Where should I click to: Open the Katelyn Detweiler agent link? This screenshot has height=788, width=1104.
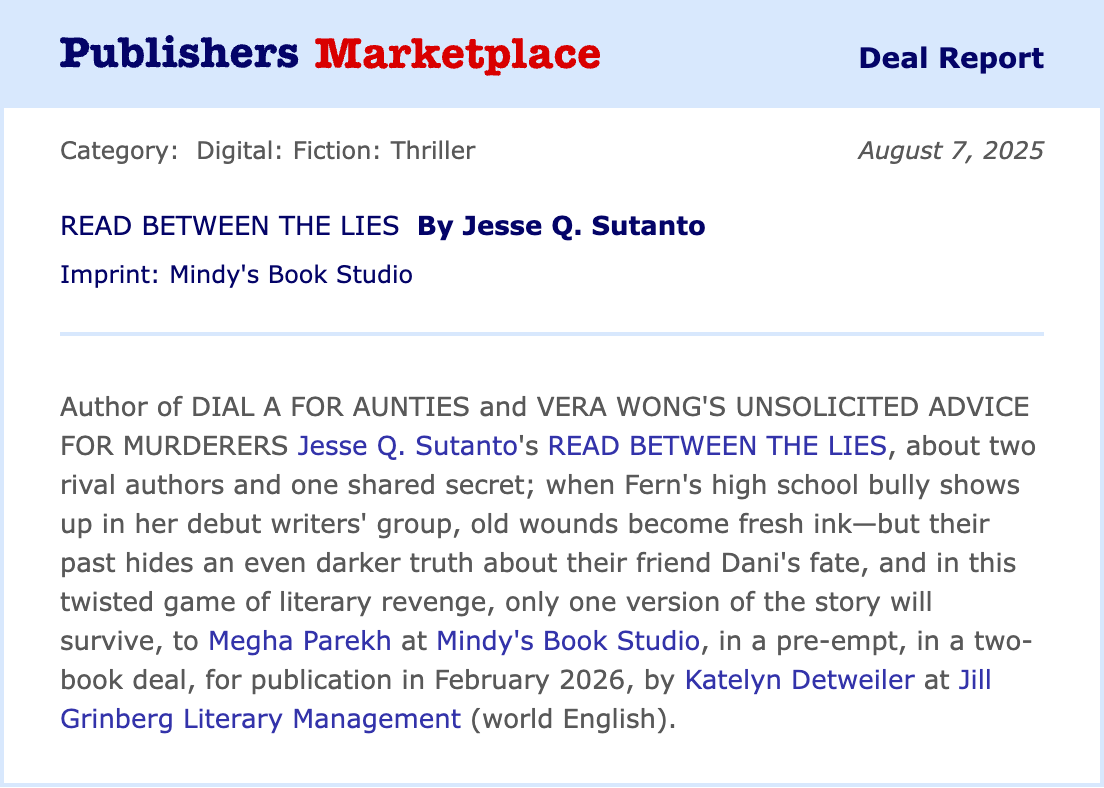[799, 680]
